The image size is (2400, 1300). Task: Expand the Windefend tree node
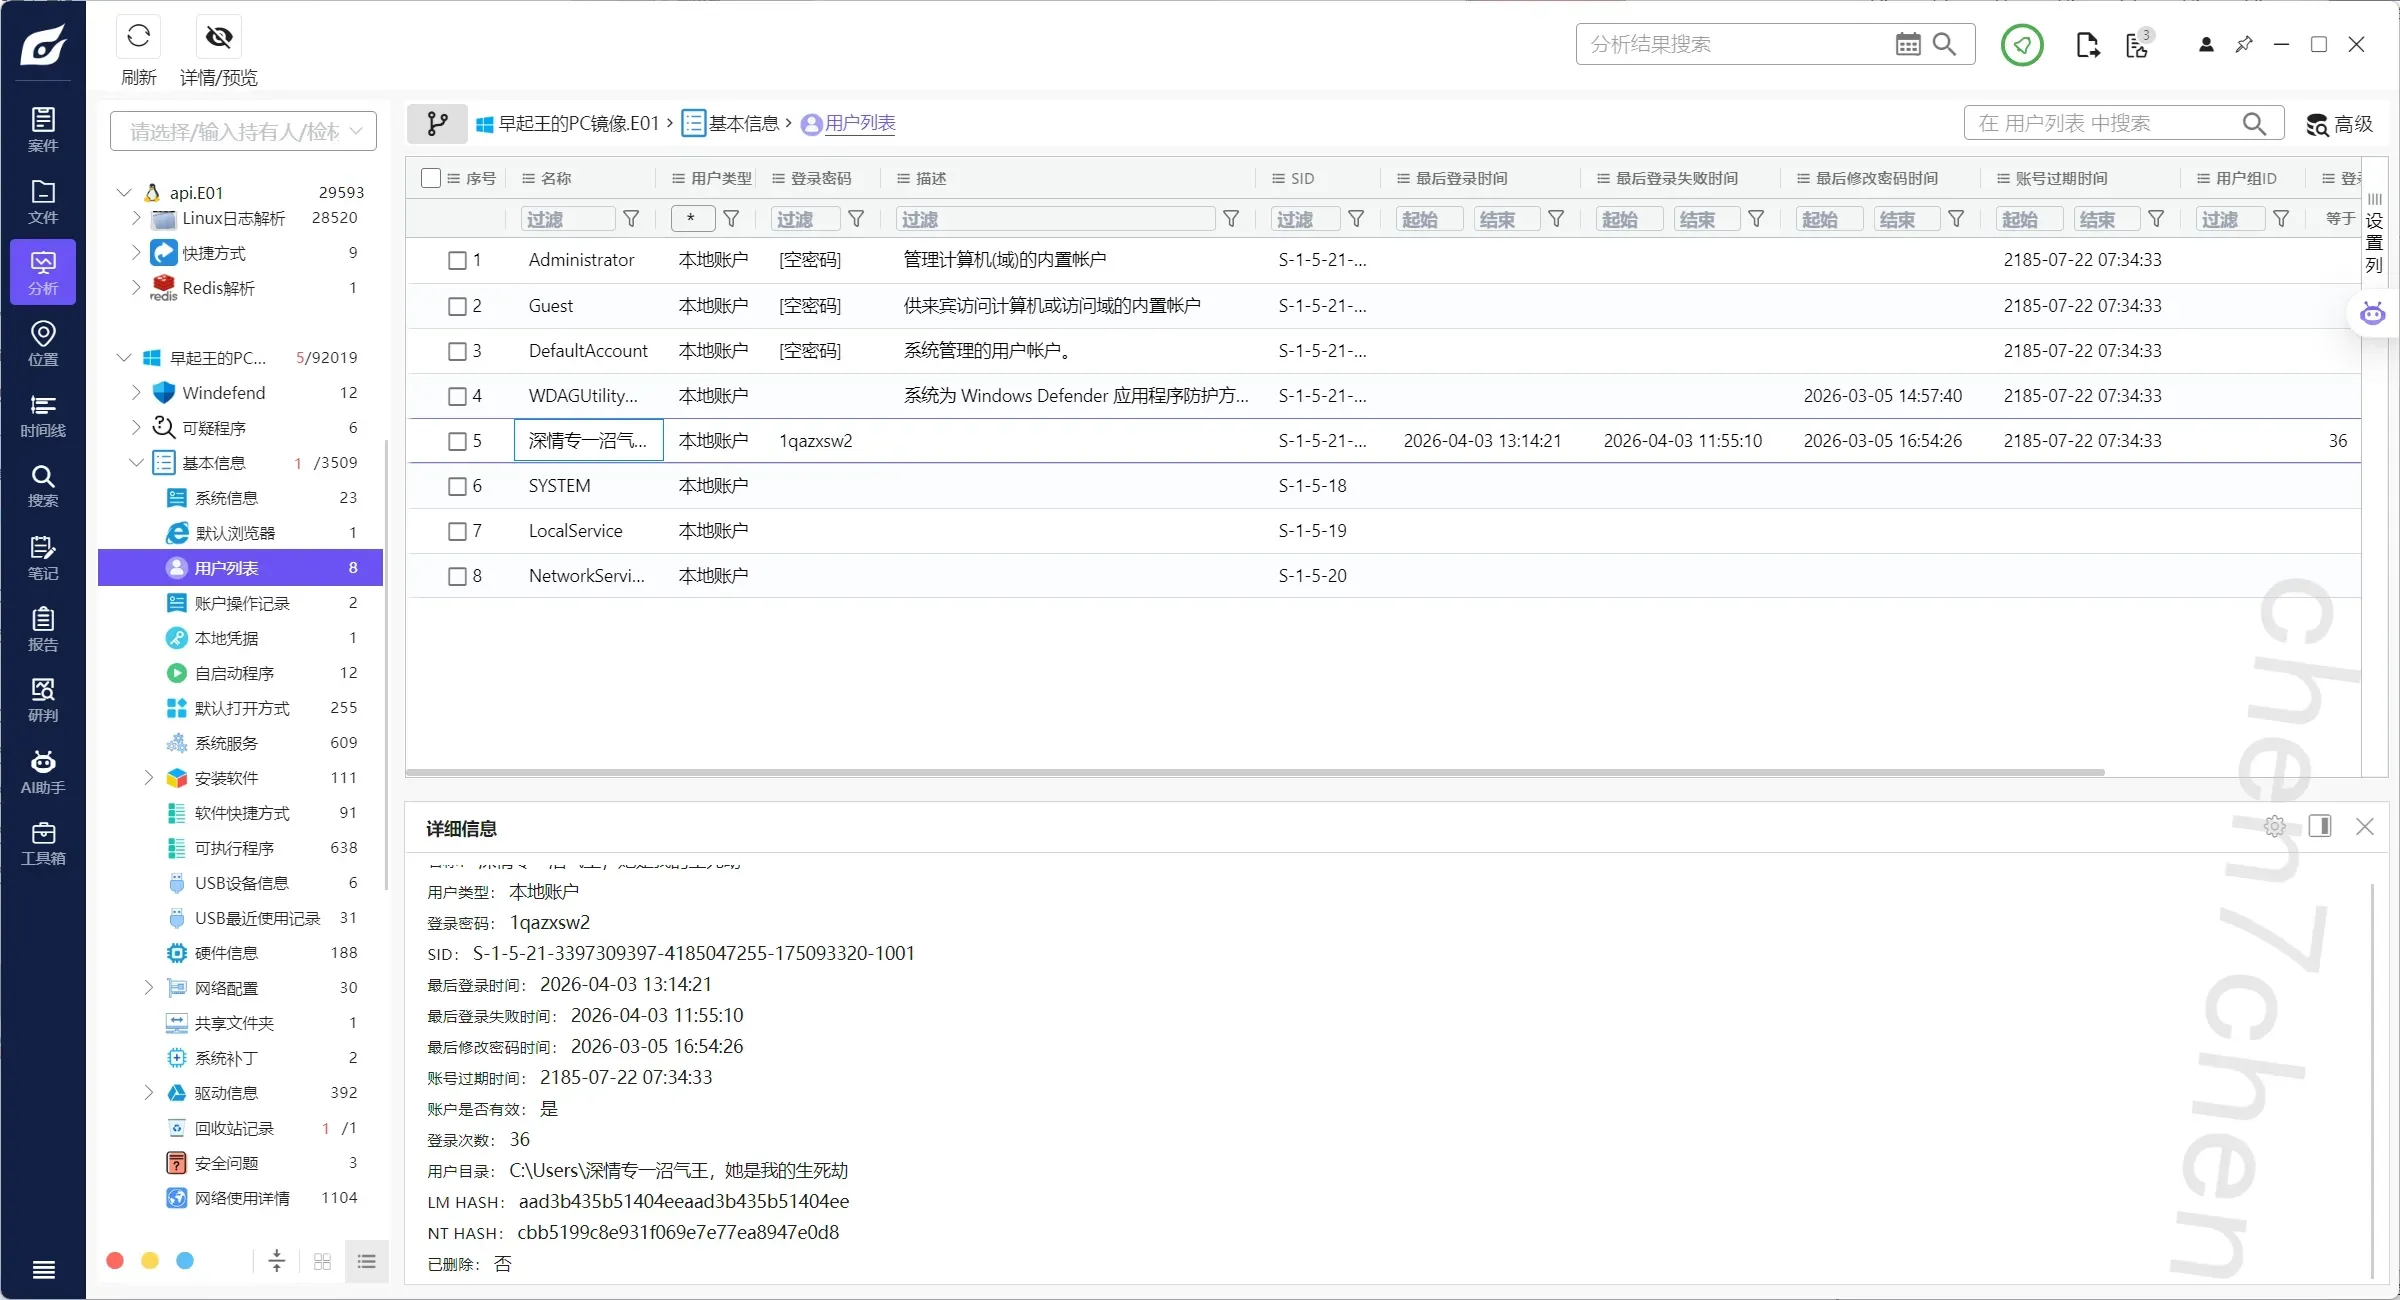136,393
